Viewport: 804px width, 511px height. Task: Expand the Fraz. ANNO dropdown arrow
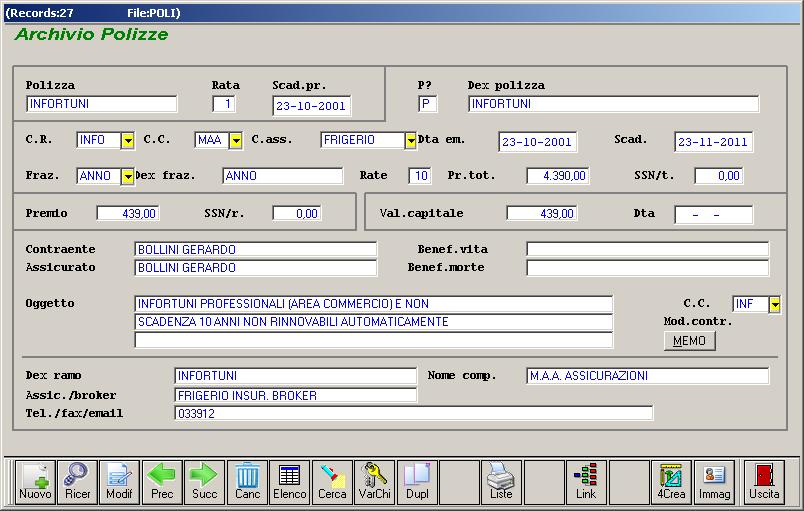(128, 176)
